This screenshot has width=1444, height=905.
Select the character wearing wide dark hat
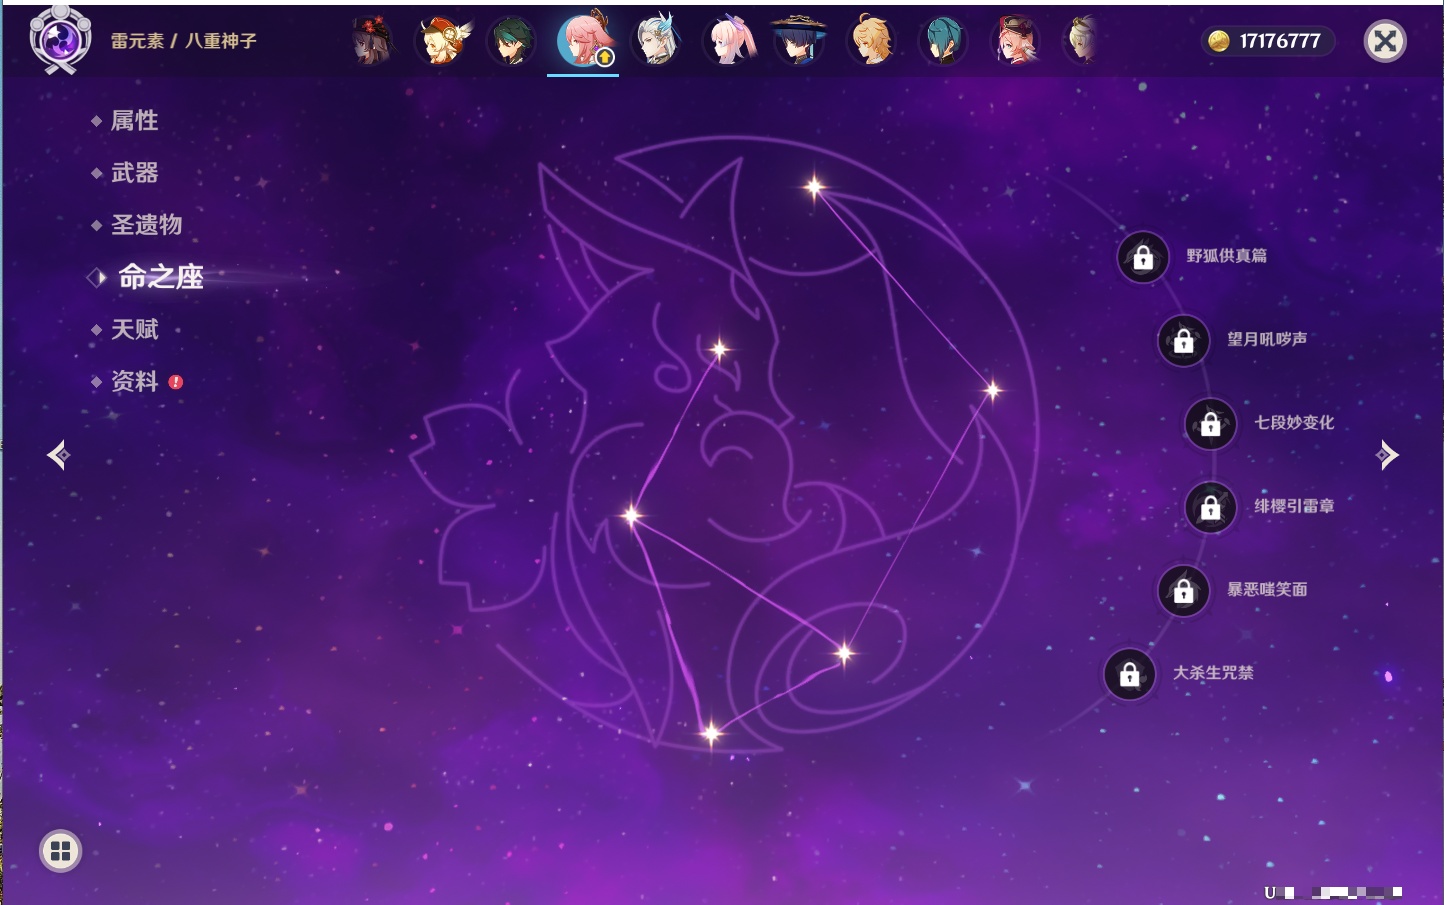click(799, 42)
